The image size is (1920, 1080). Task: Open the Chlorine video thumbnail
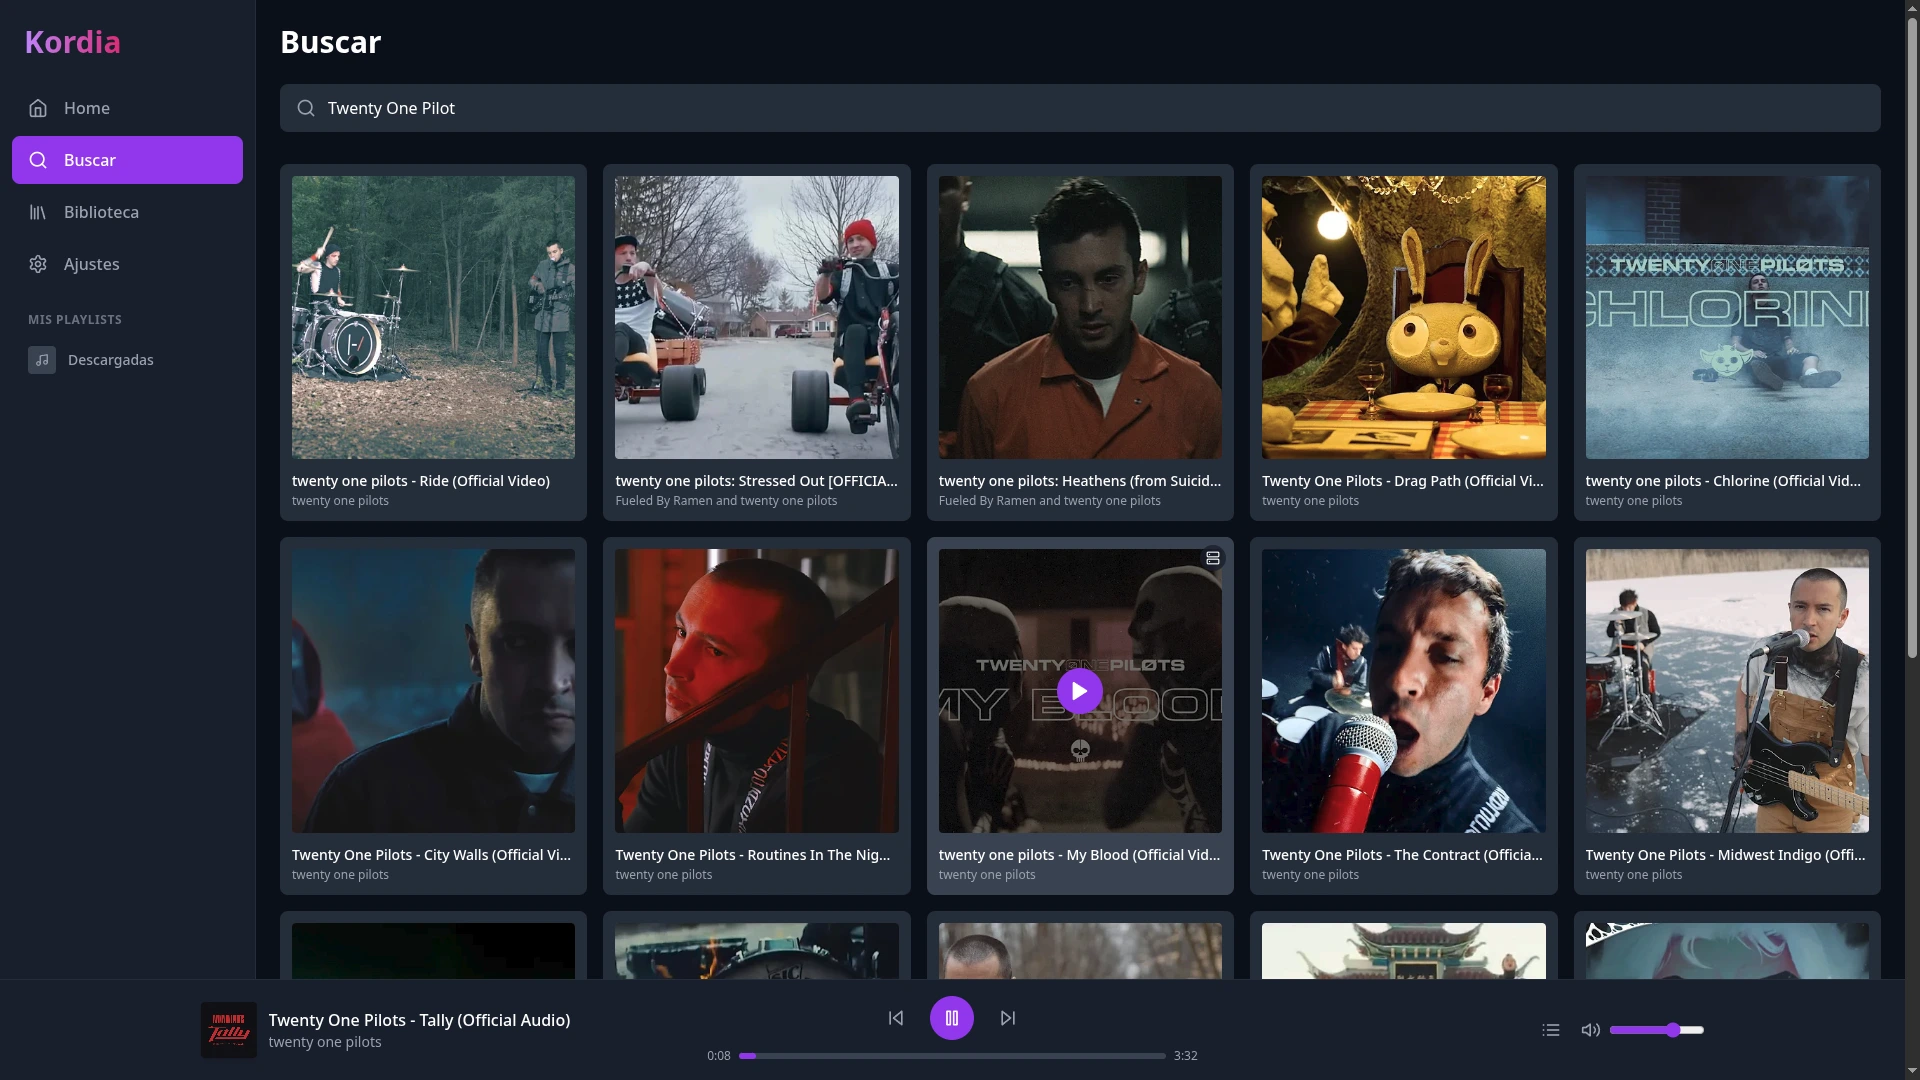click(1727, 318)
